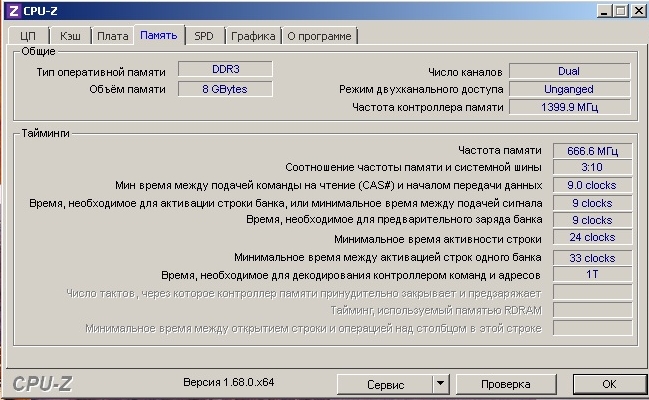
Task: Click the 1399.9 МГц controller frequency value
Action: (x=570, y=107)
